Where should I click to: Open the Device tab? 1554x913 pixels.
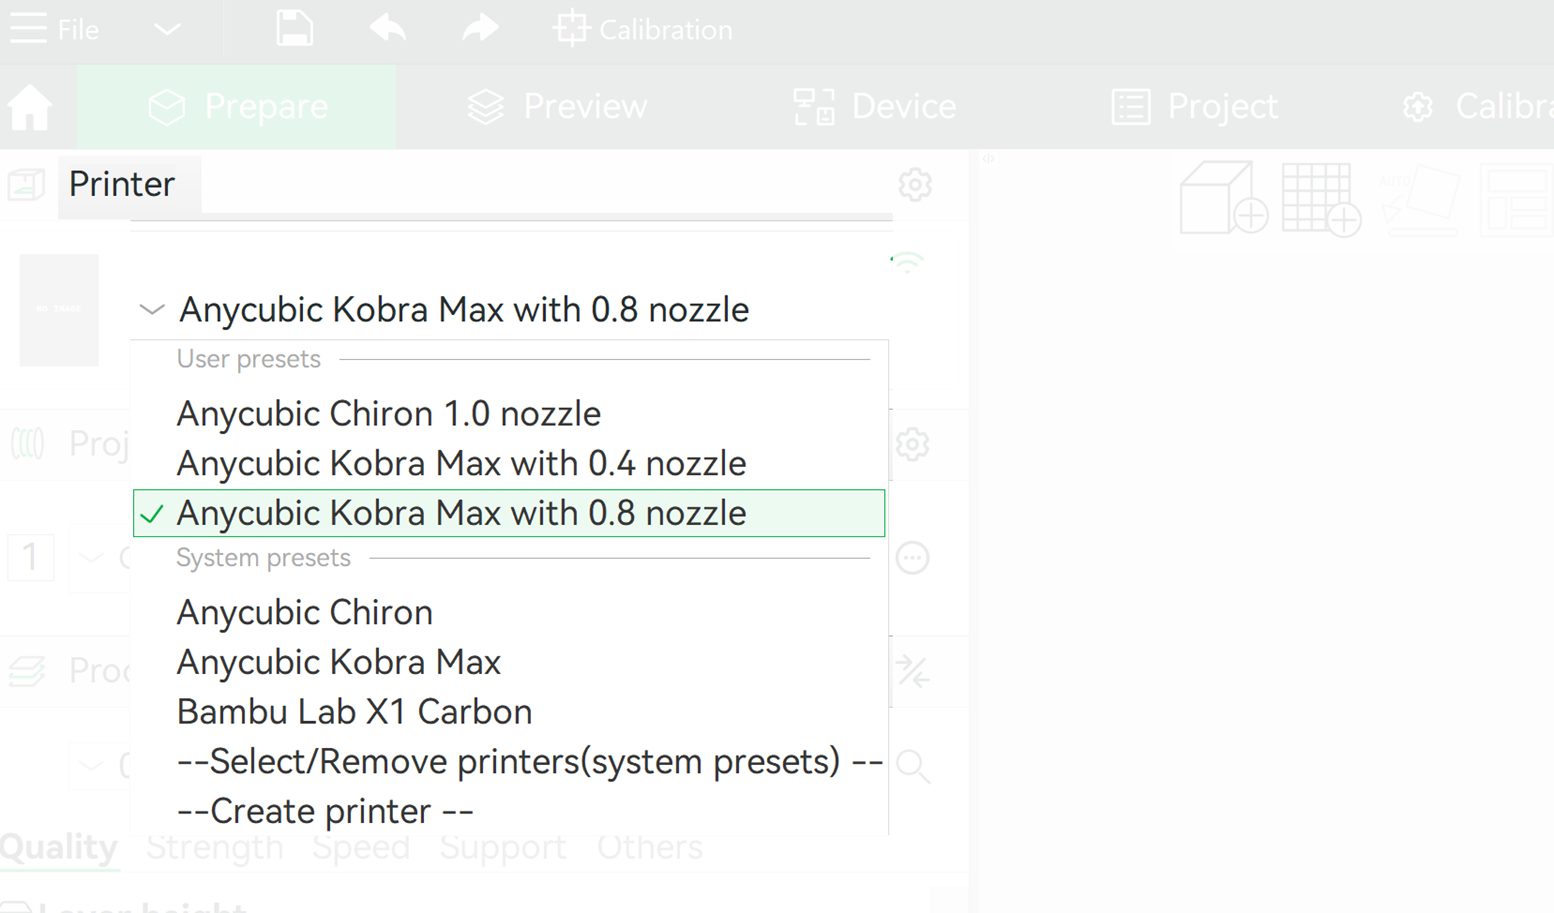[875, 107]
